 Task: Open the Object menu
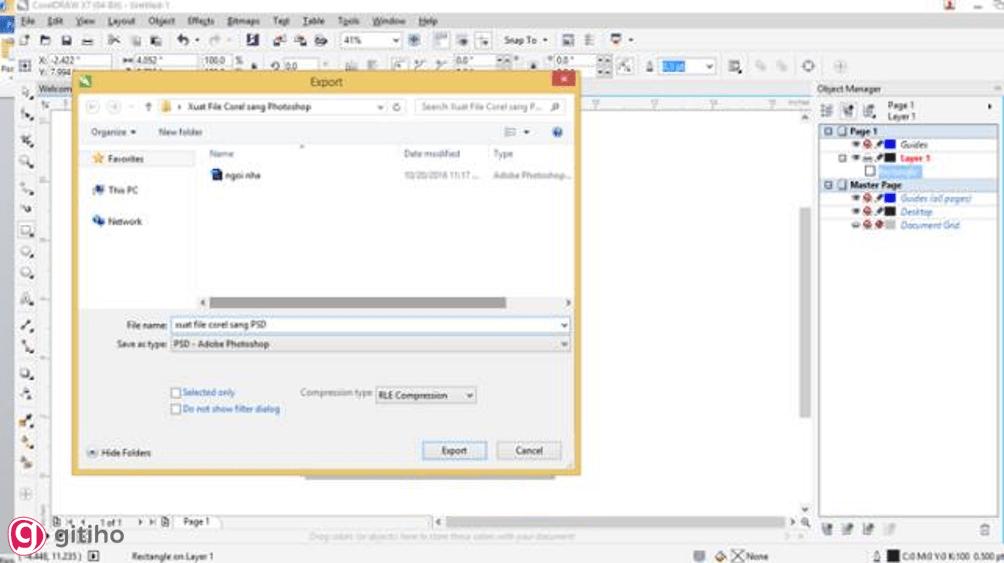pyautogui.click(x=161, y=21)
